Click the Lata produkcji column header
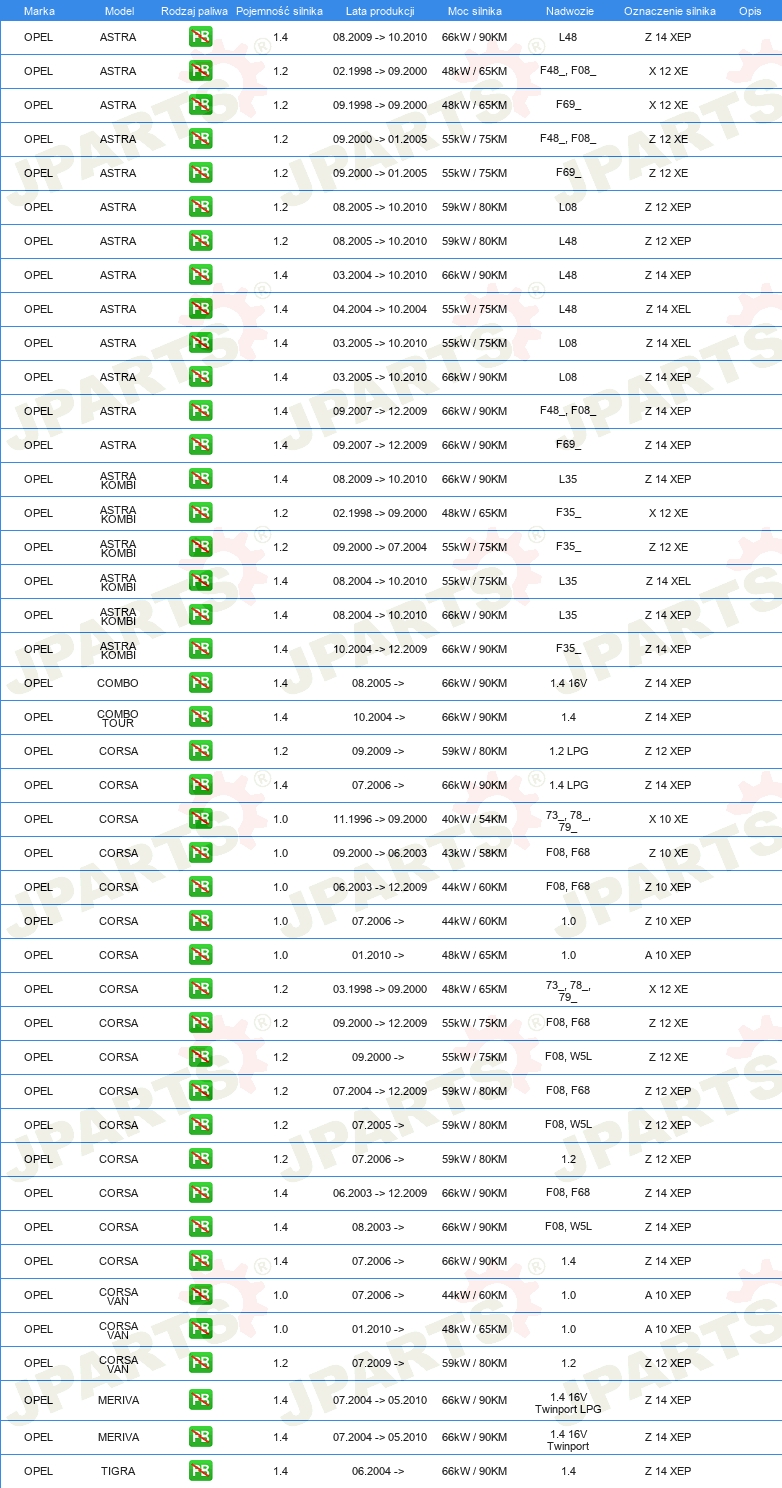The height and width of the screenshot is (1488, 782). 380,10
